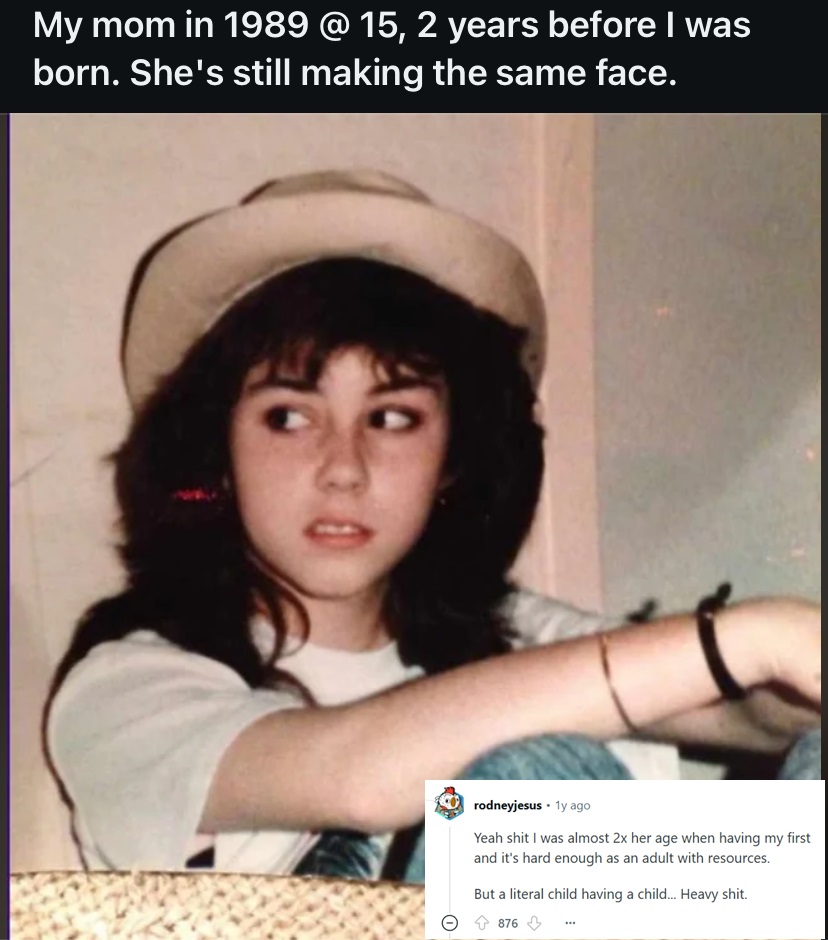Click the 876 vote count

click(508, 923)
